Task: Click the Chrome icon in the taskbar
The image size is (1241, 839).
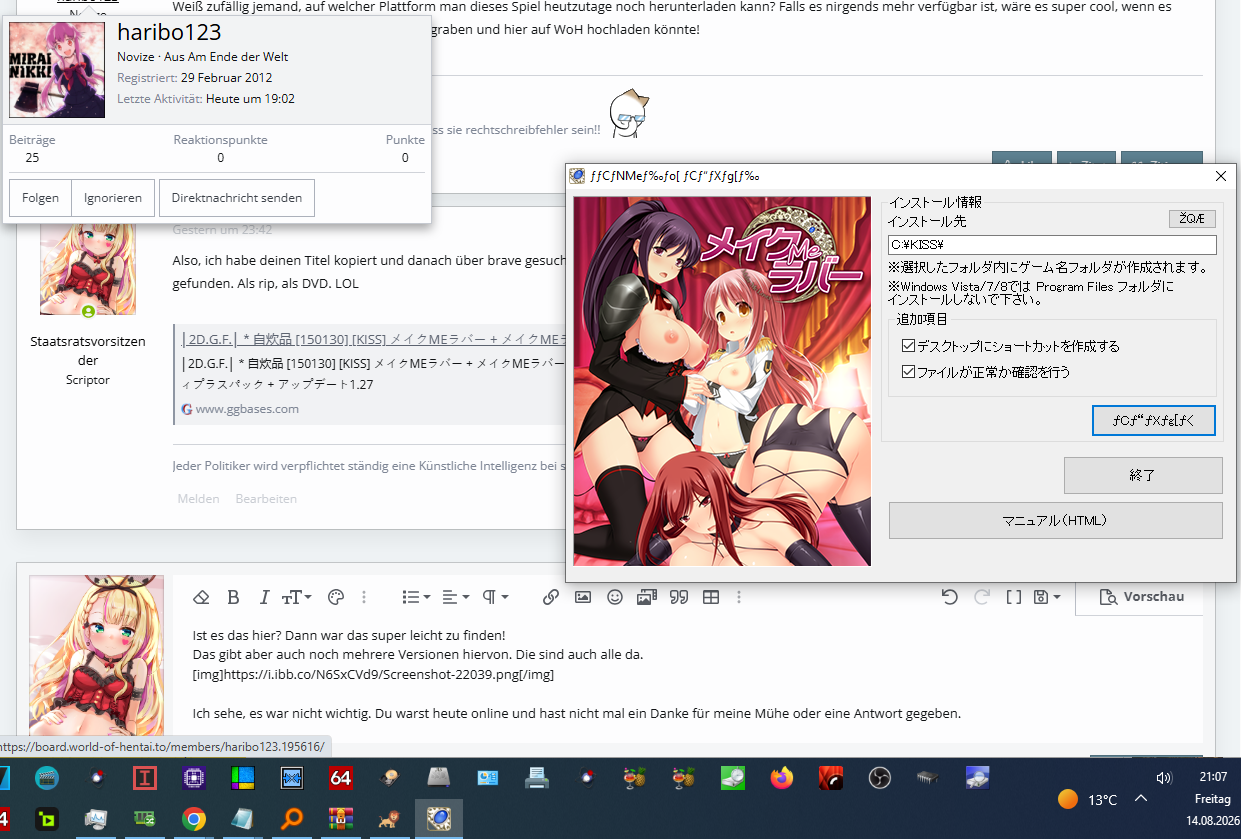Action: point(193,820)
